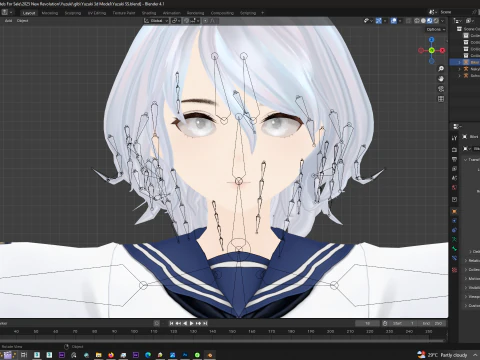
Task: Click the Scene name field
Action: point(455,12)
